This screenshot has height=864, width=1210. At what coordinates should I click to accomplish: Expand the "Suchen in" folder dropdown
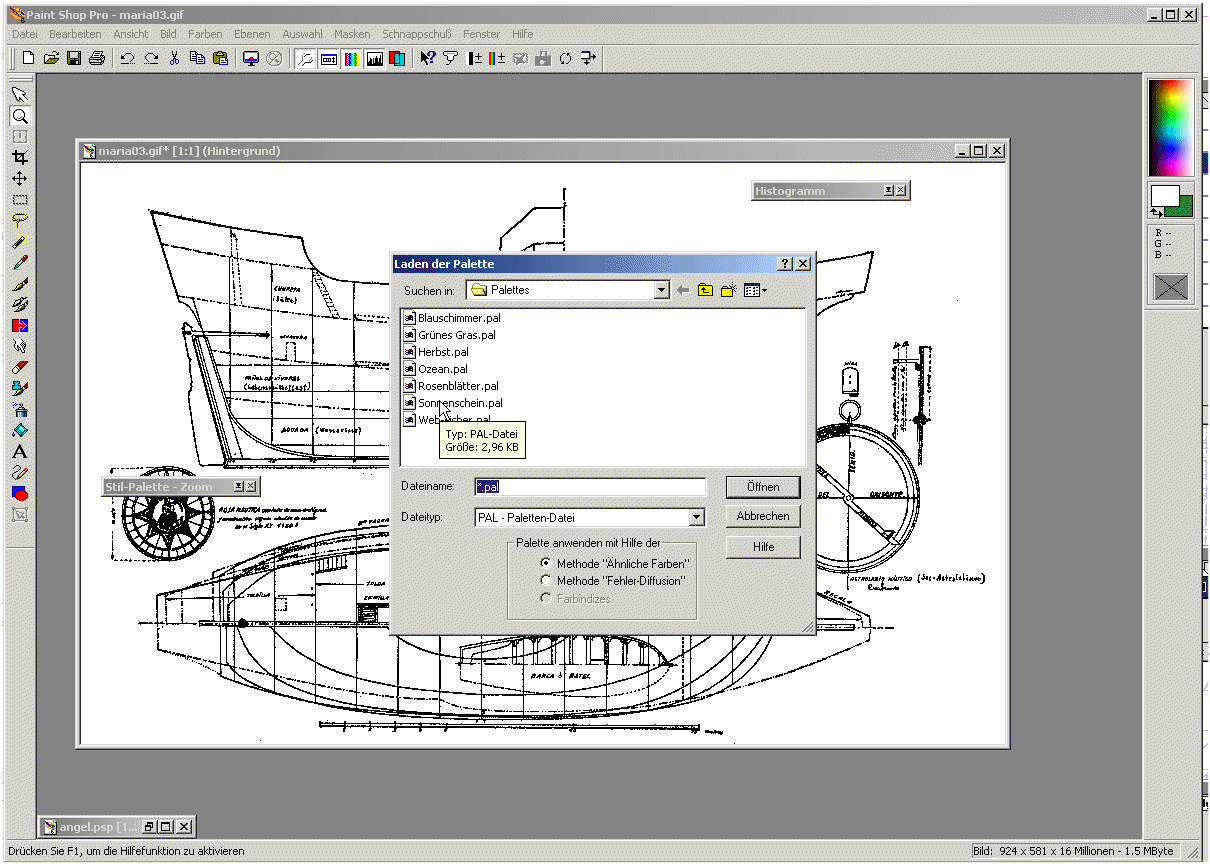pyautogui.click(x=661, y=290)
